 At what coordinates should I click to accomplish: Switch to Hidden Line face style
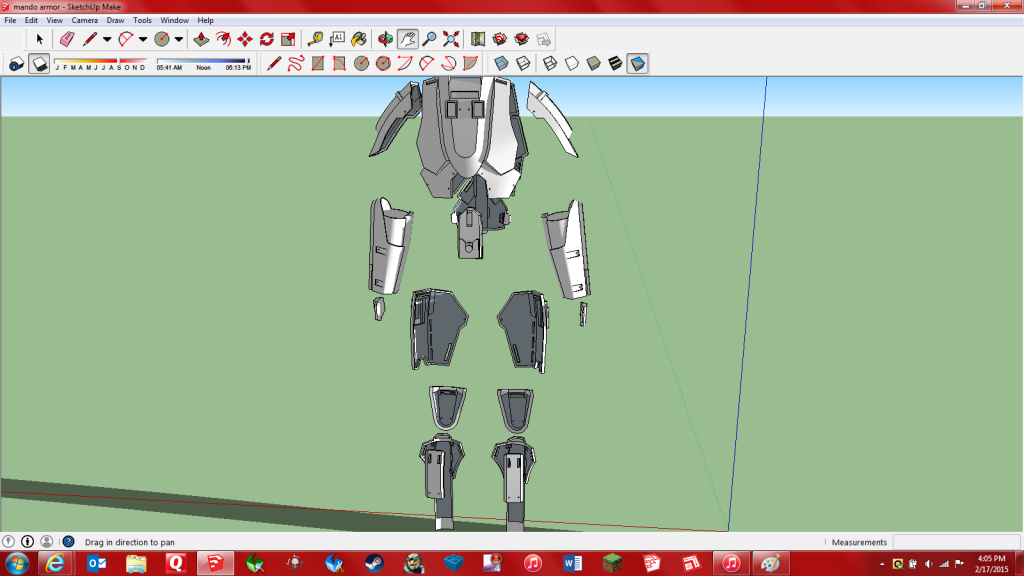point(571,63)
